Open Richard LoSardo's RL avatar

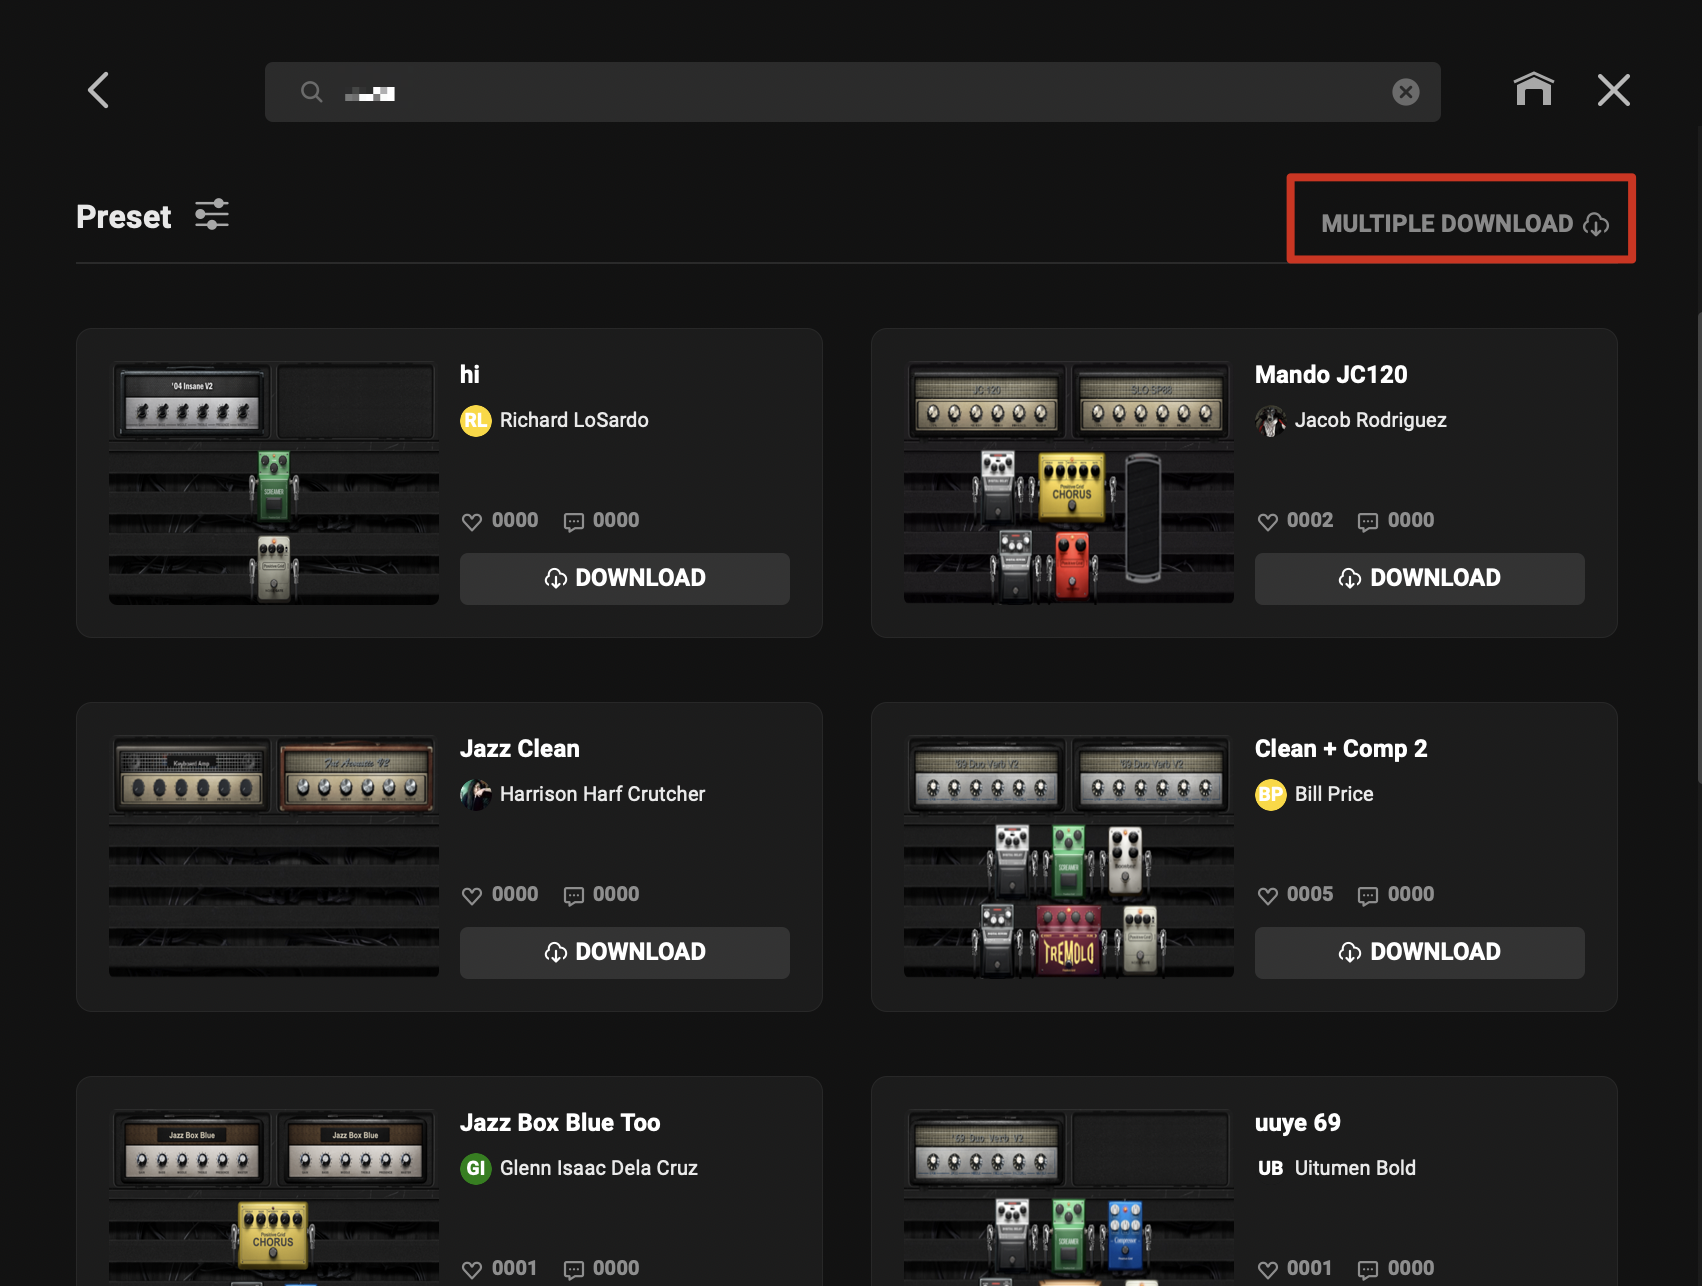tap(475, 420)
